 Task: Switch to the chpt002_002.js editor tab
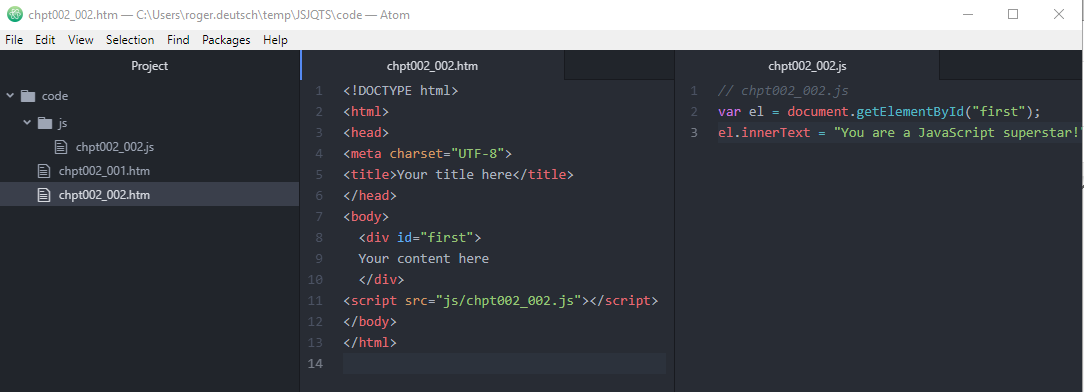807,66
